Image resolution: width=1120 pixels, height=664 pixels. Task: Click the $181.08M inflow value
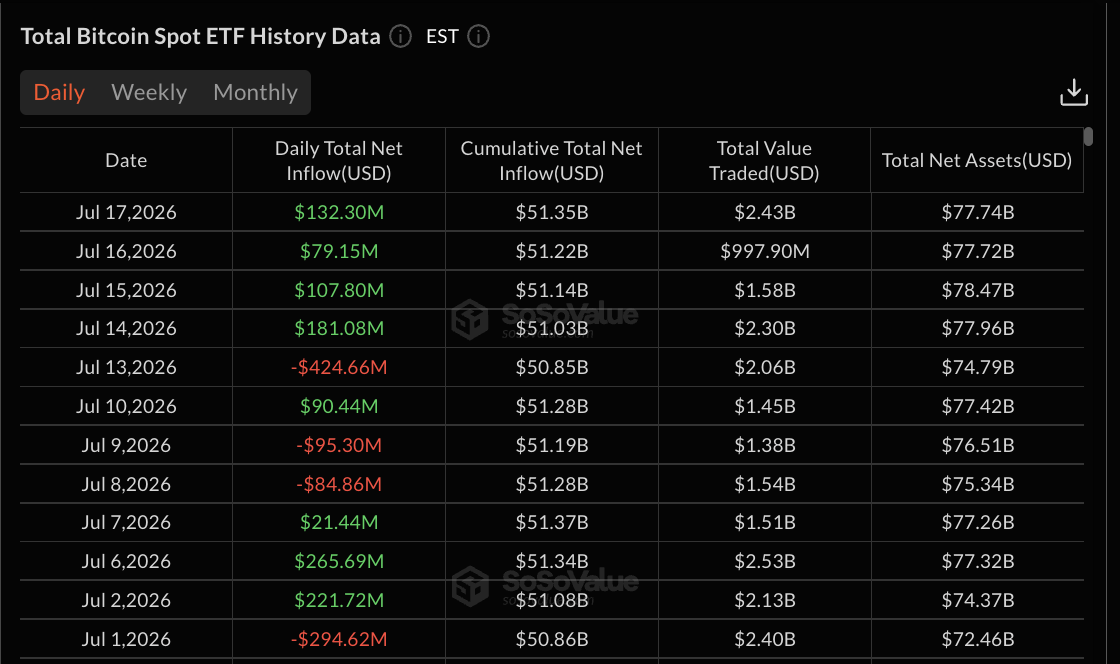339,328
